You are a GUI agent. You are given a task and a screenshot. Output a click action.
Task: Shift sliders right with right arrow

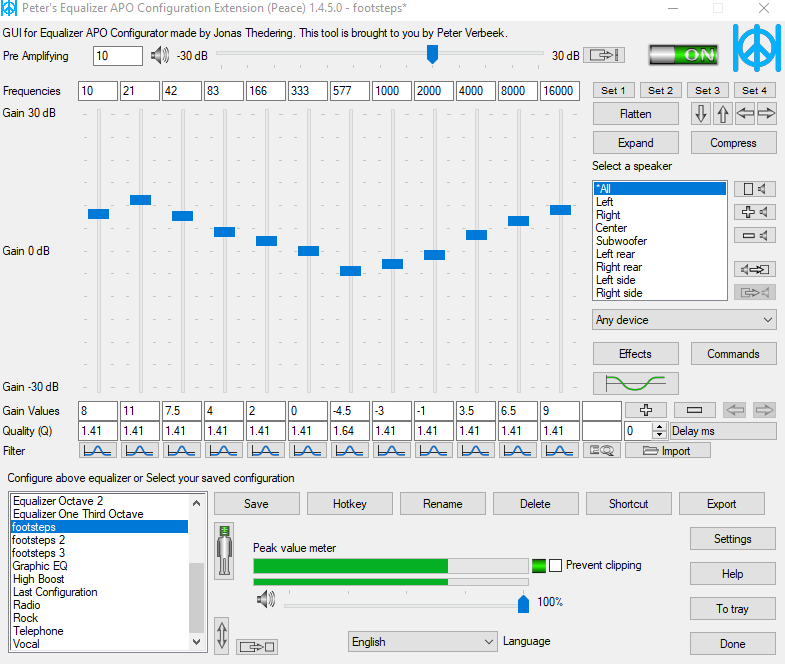pos(766,114)
